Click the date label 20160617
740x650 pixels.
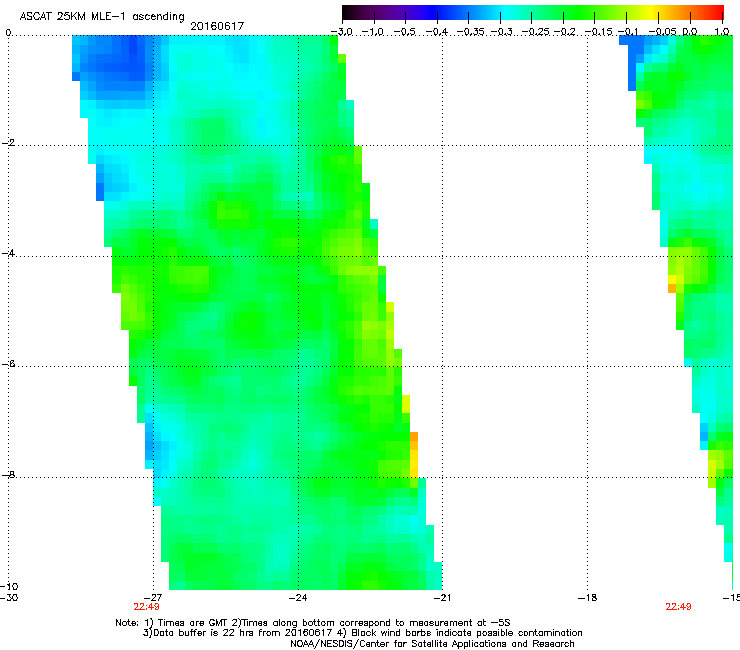(217, 26)
